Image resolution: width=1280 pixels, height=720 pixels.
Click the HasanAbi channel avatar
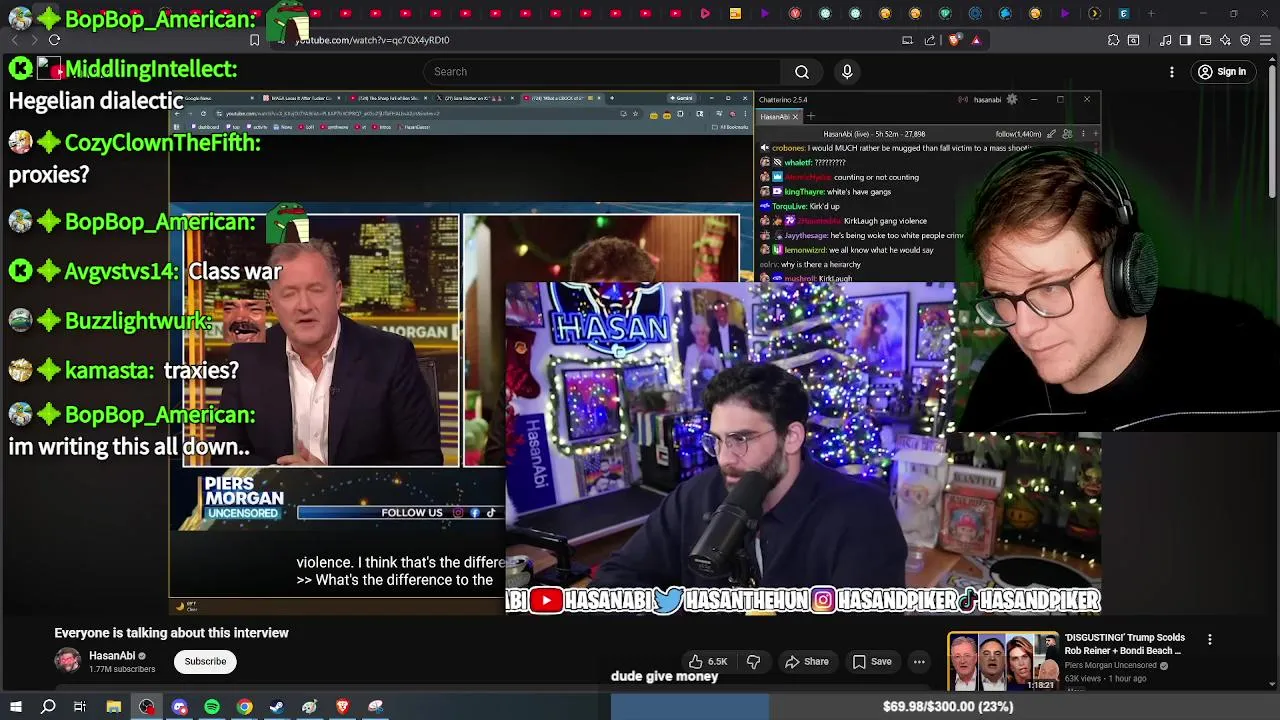(x=67, y=661)
